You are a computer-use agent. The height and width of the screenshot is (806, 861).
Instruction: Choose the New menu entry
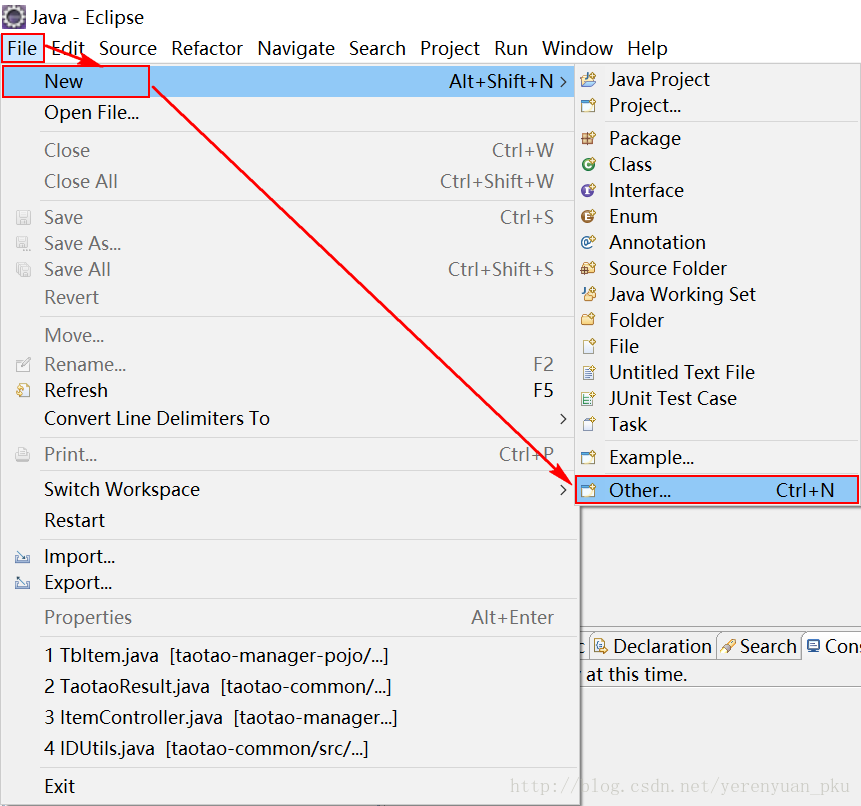tap(288, 81)
